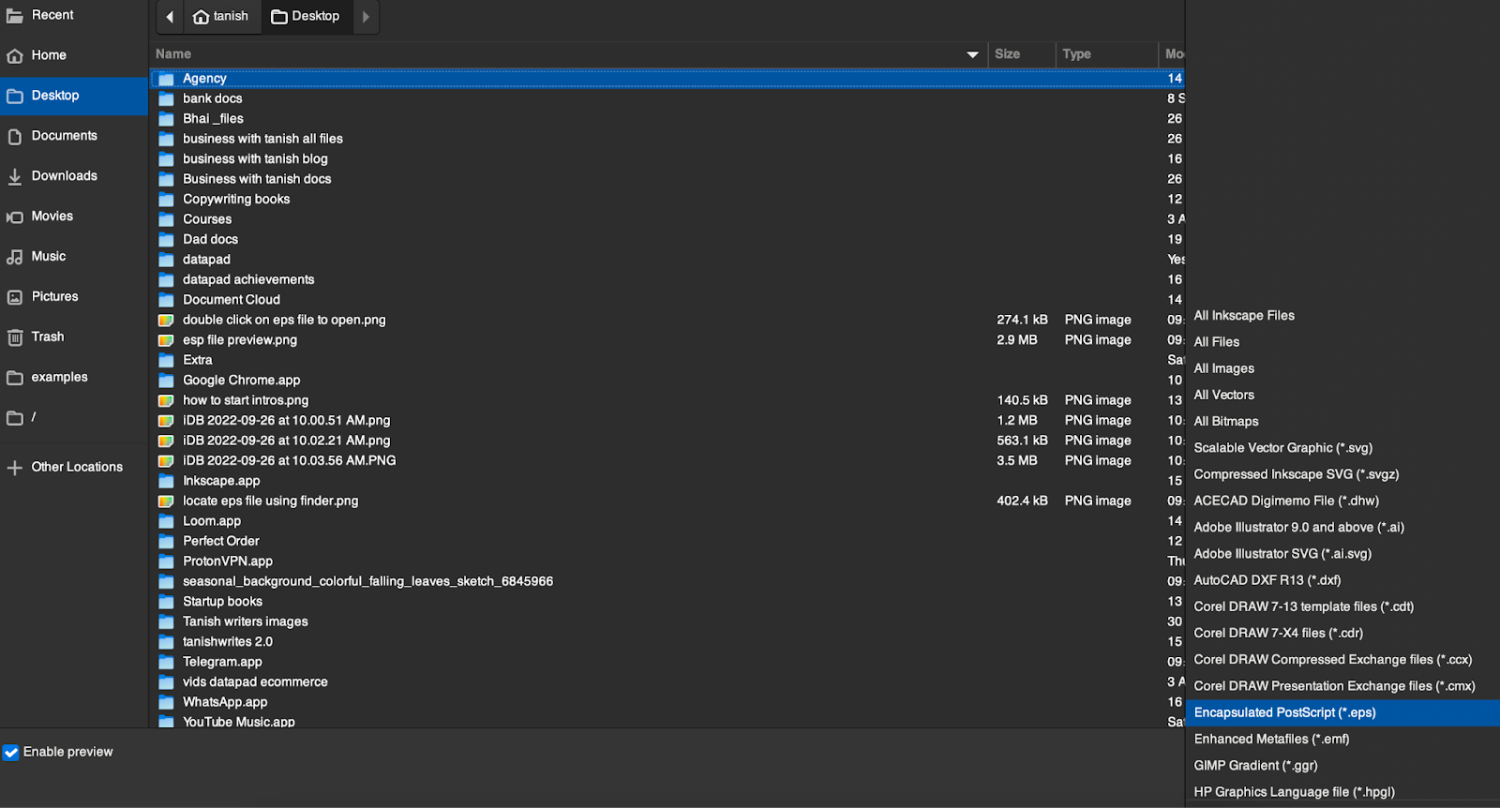Click the Recent folder icon in sidebar
Viewport: 1500px width, 808px height.
tap(15, 15)
